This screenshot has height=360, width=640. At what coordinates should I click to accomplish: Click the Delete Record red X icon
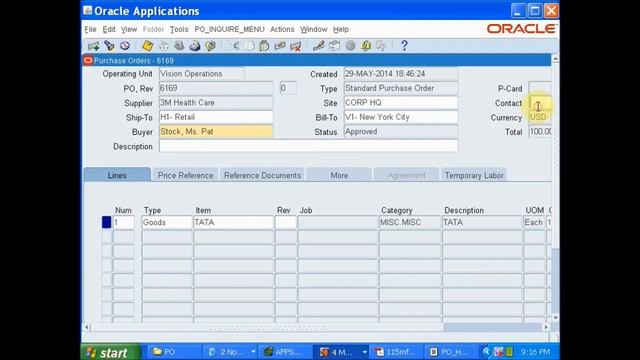click(296, 46)
